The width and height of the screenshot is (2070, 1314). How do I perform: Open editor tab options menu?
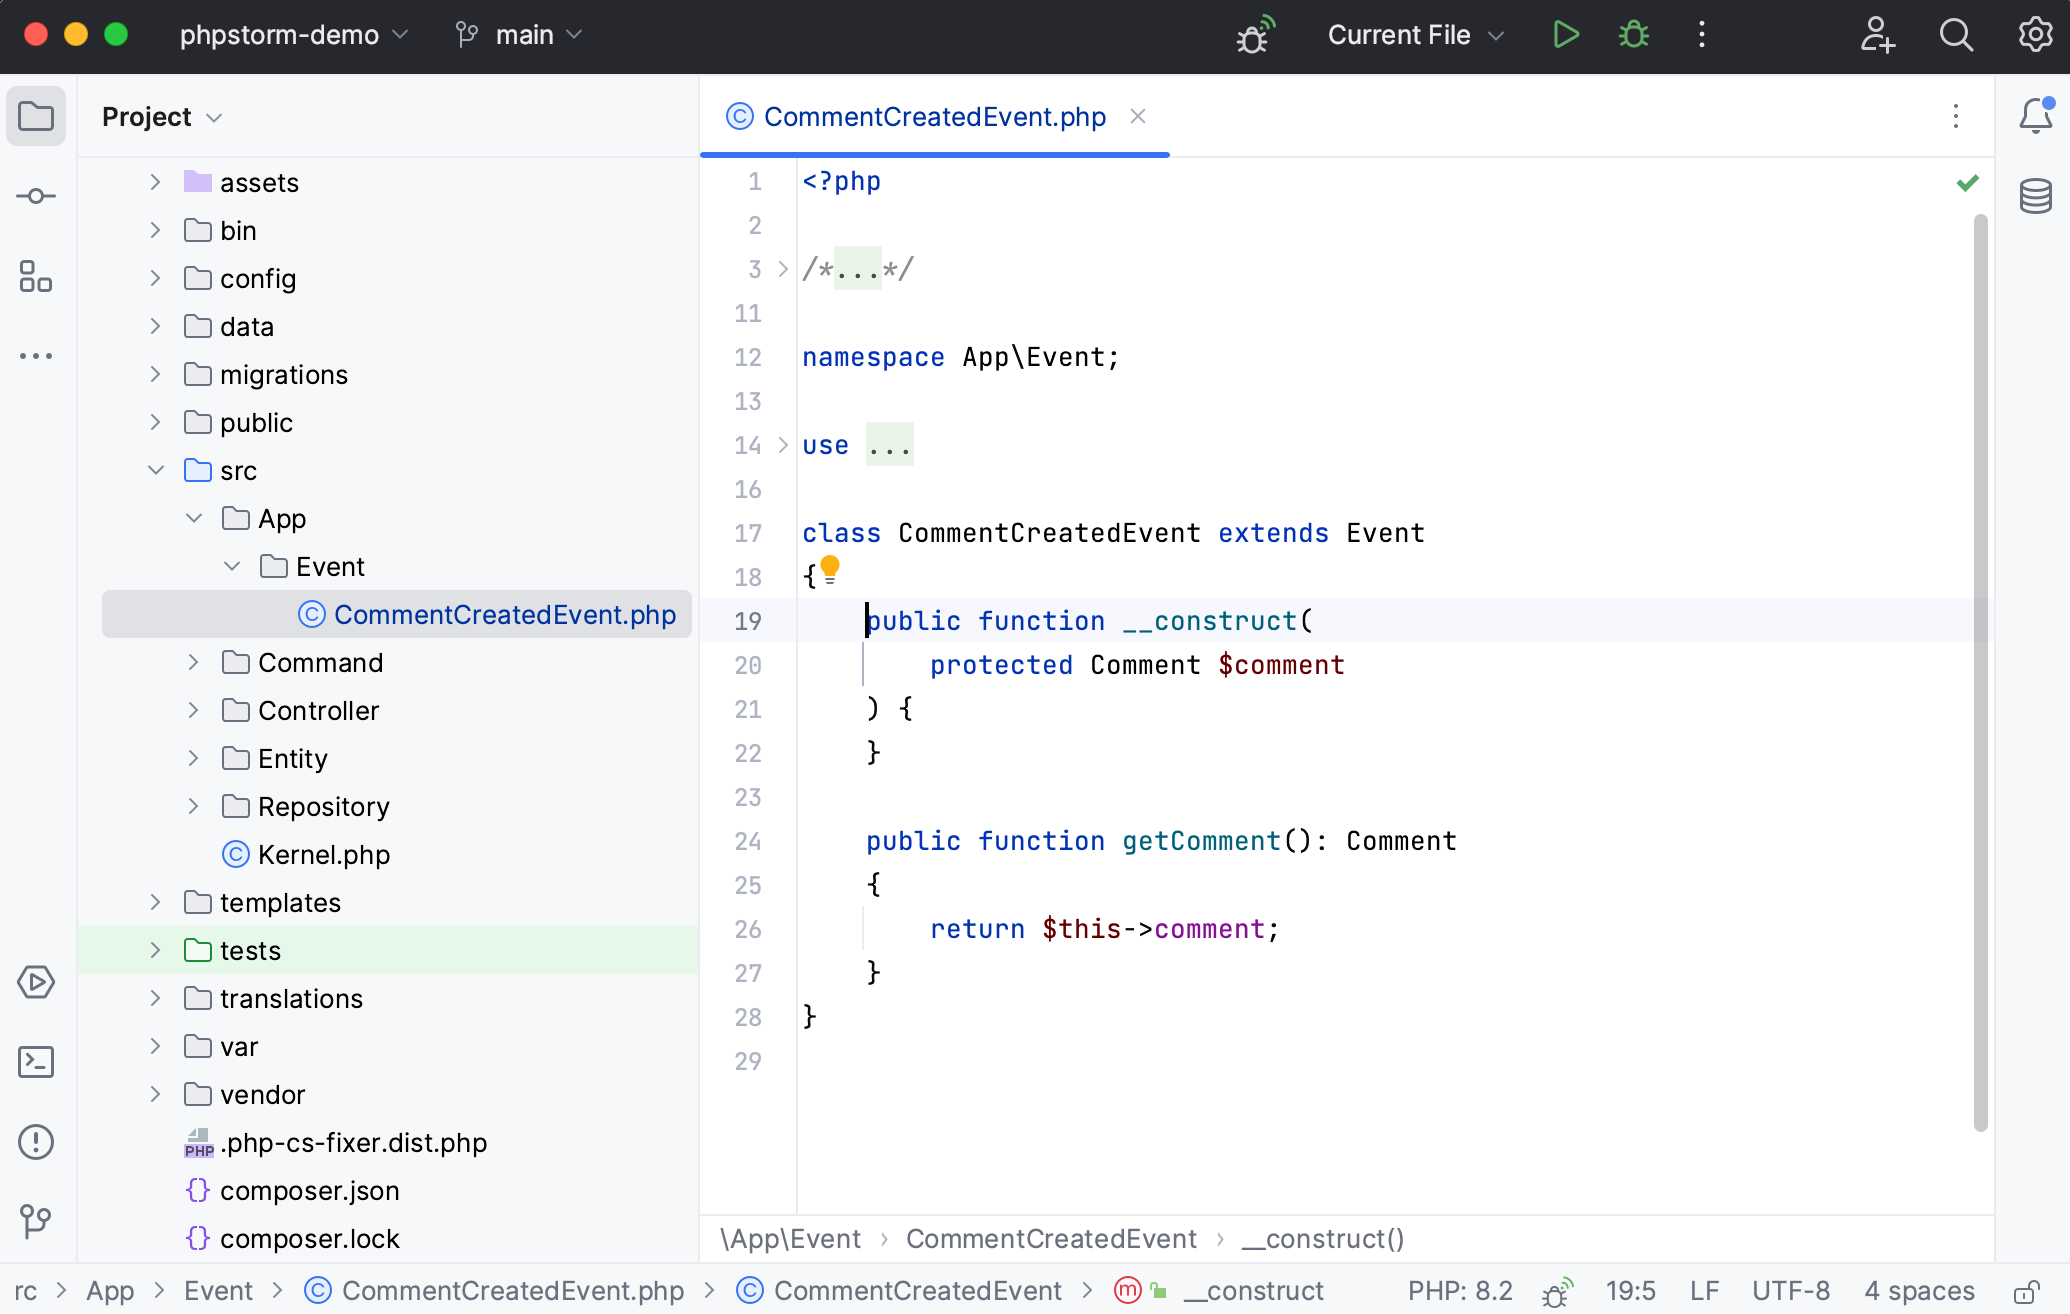[1956, 117]
